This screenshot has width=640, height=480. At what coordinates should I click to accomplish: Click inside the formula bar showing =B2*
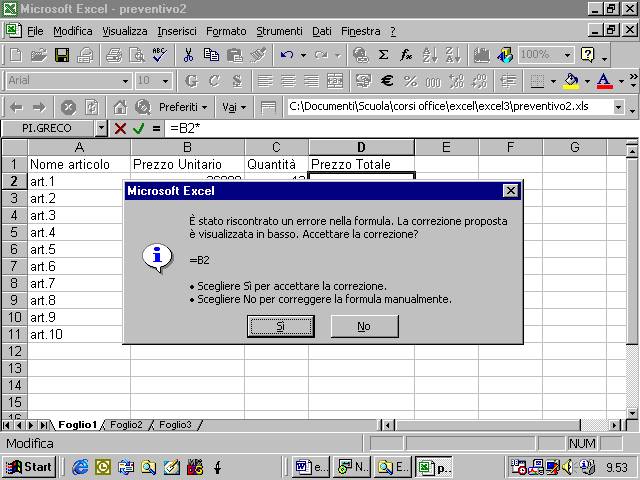(x=402, y=129)
